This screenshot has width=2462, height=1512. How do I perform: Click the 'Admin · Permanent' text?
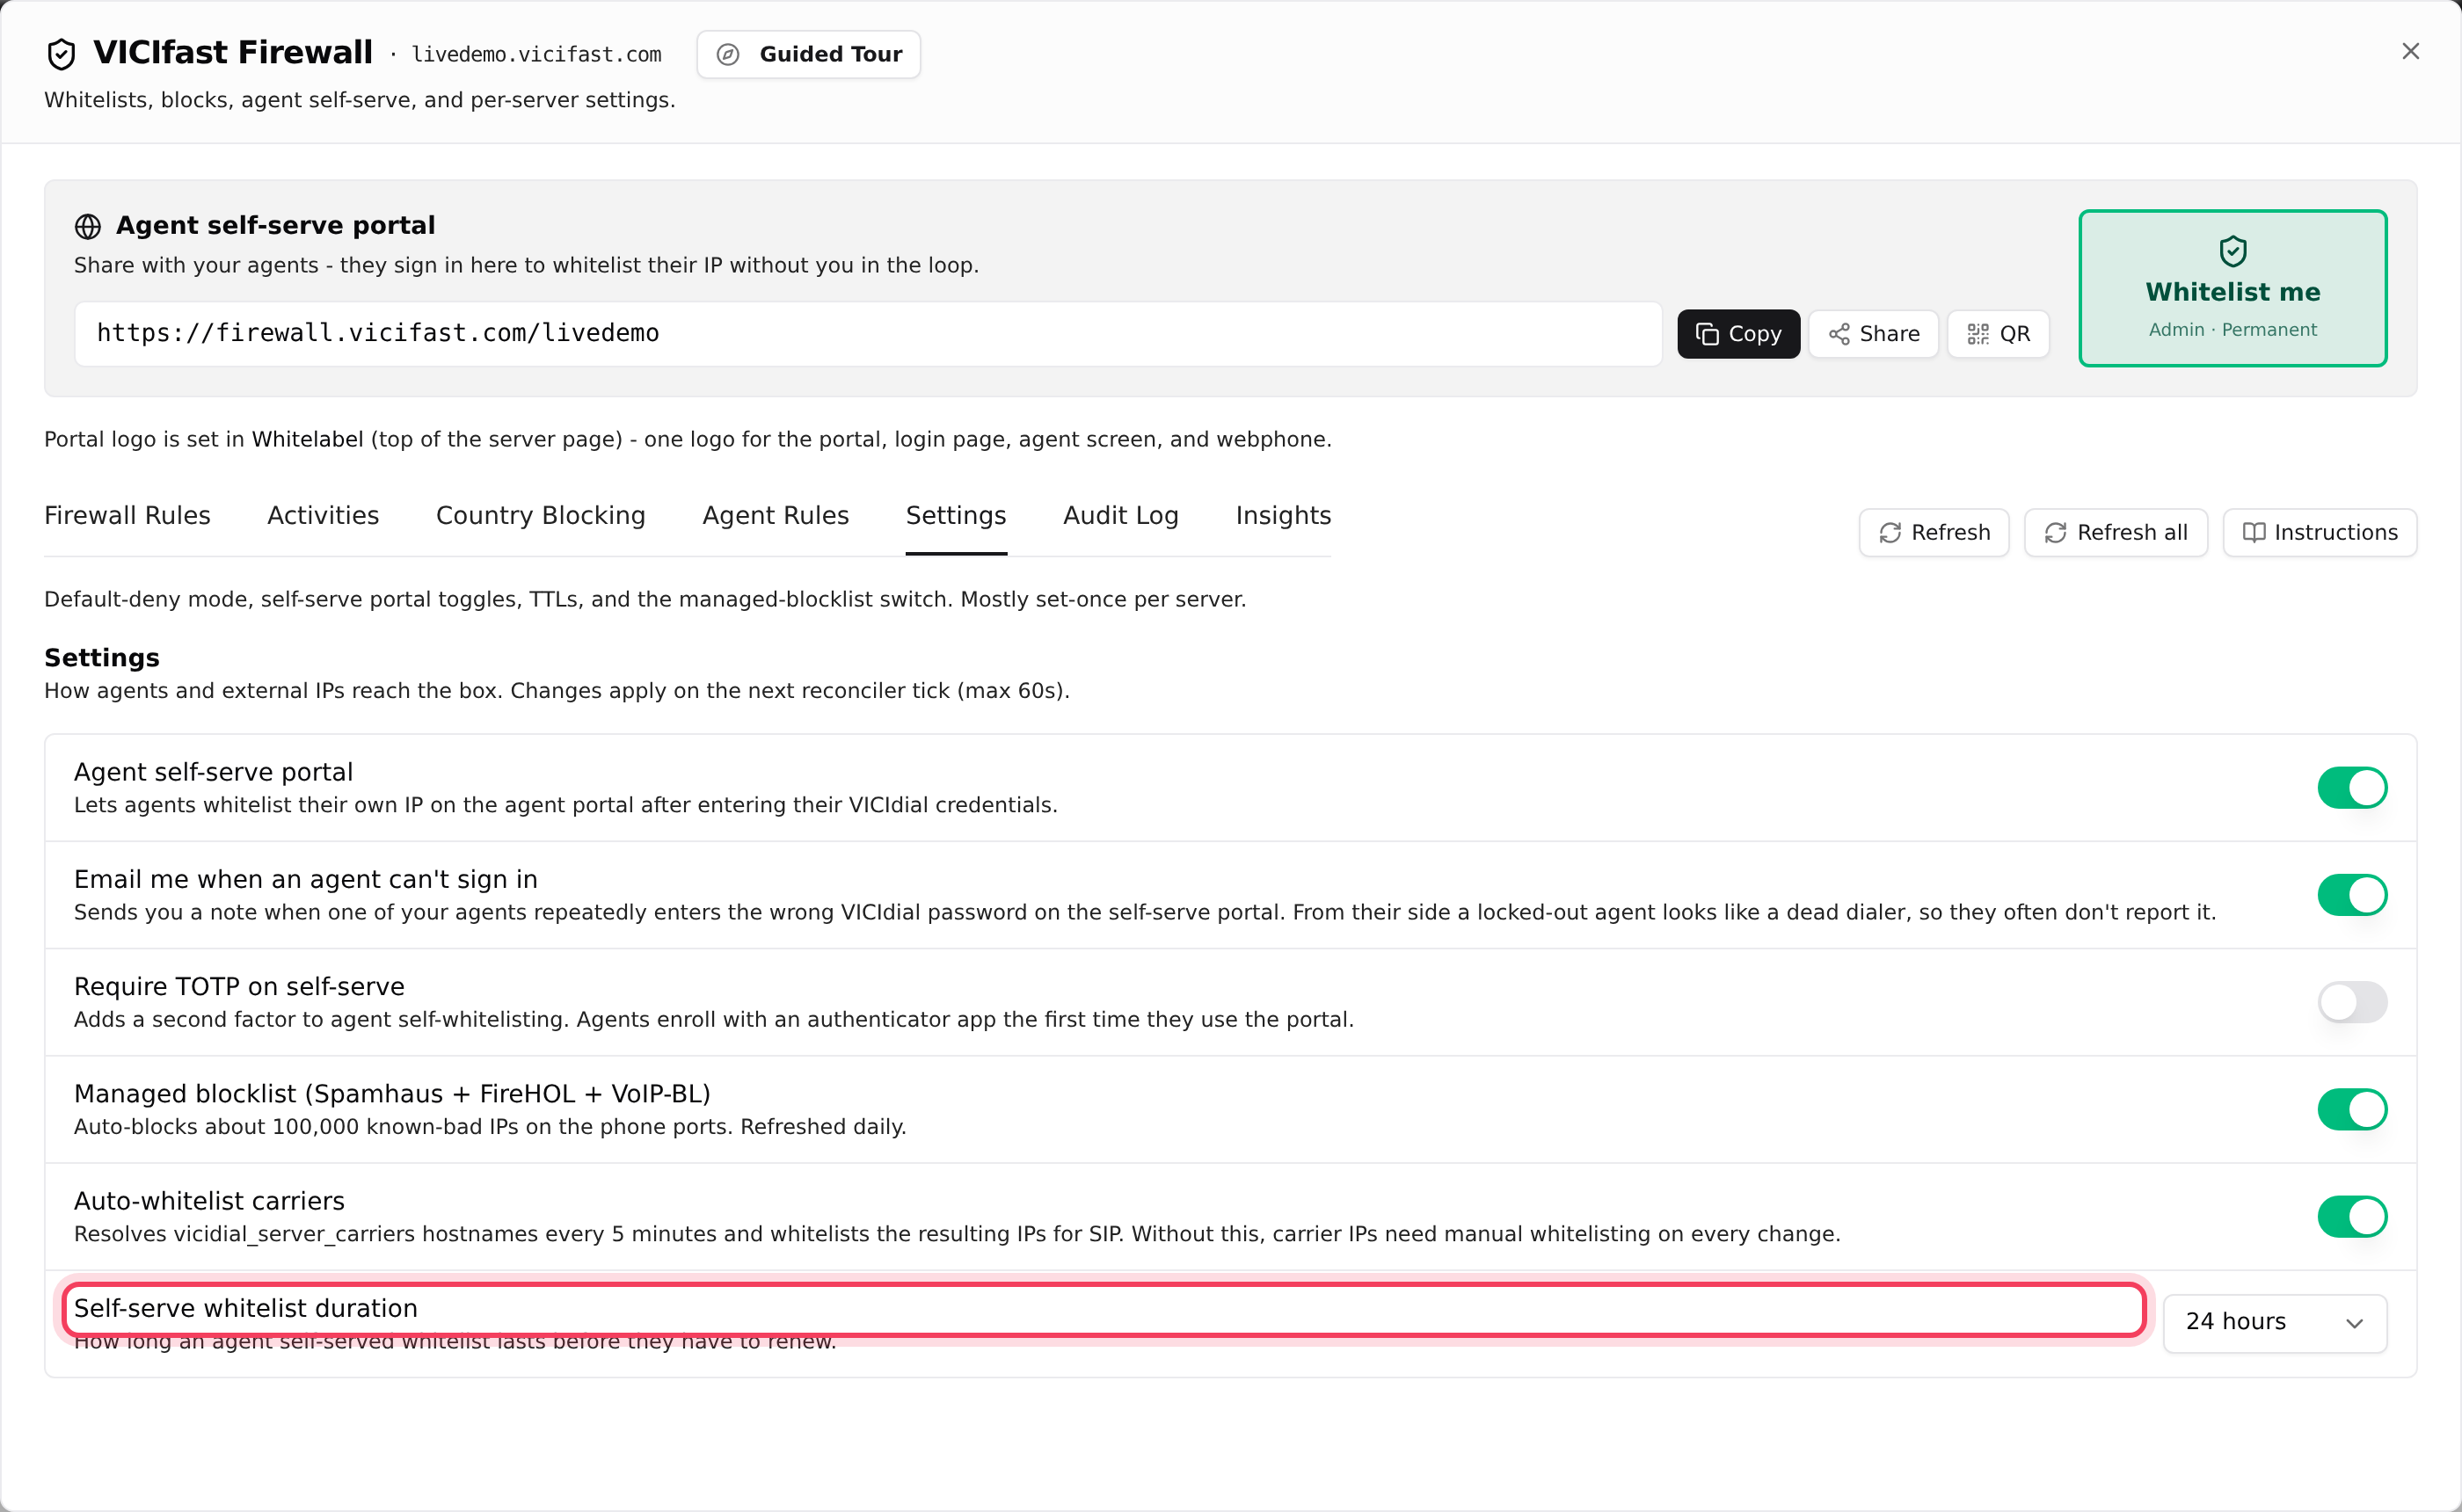point(2232,330)
